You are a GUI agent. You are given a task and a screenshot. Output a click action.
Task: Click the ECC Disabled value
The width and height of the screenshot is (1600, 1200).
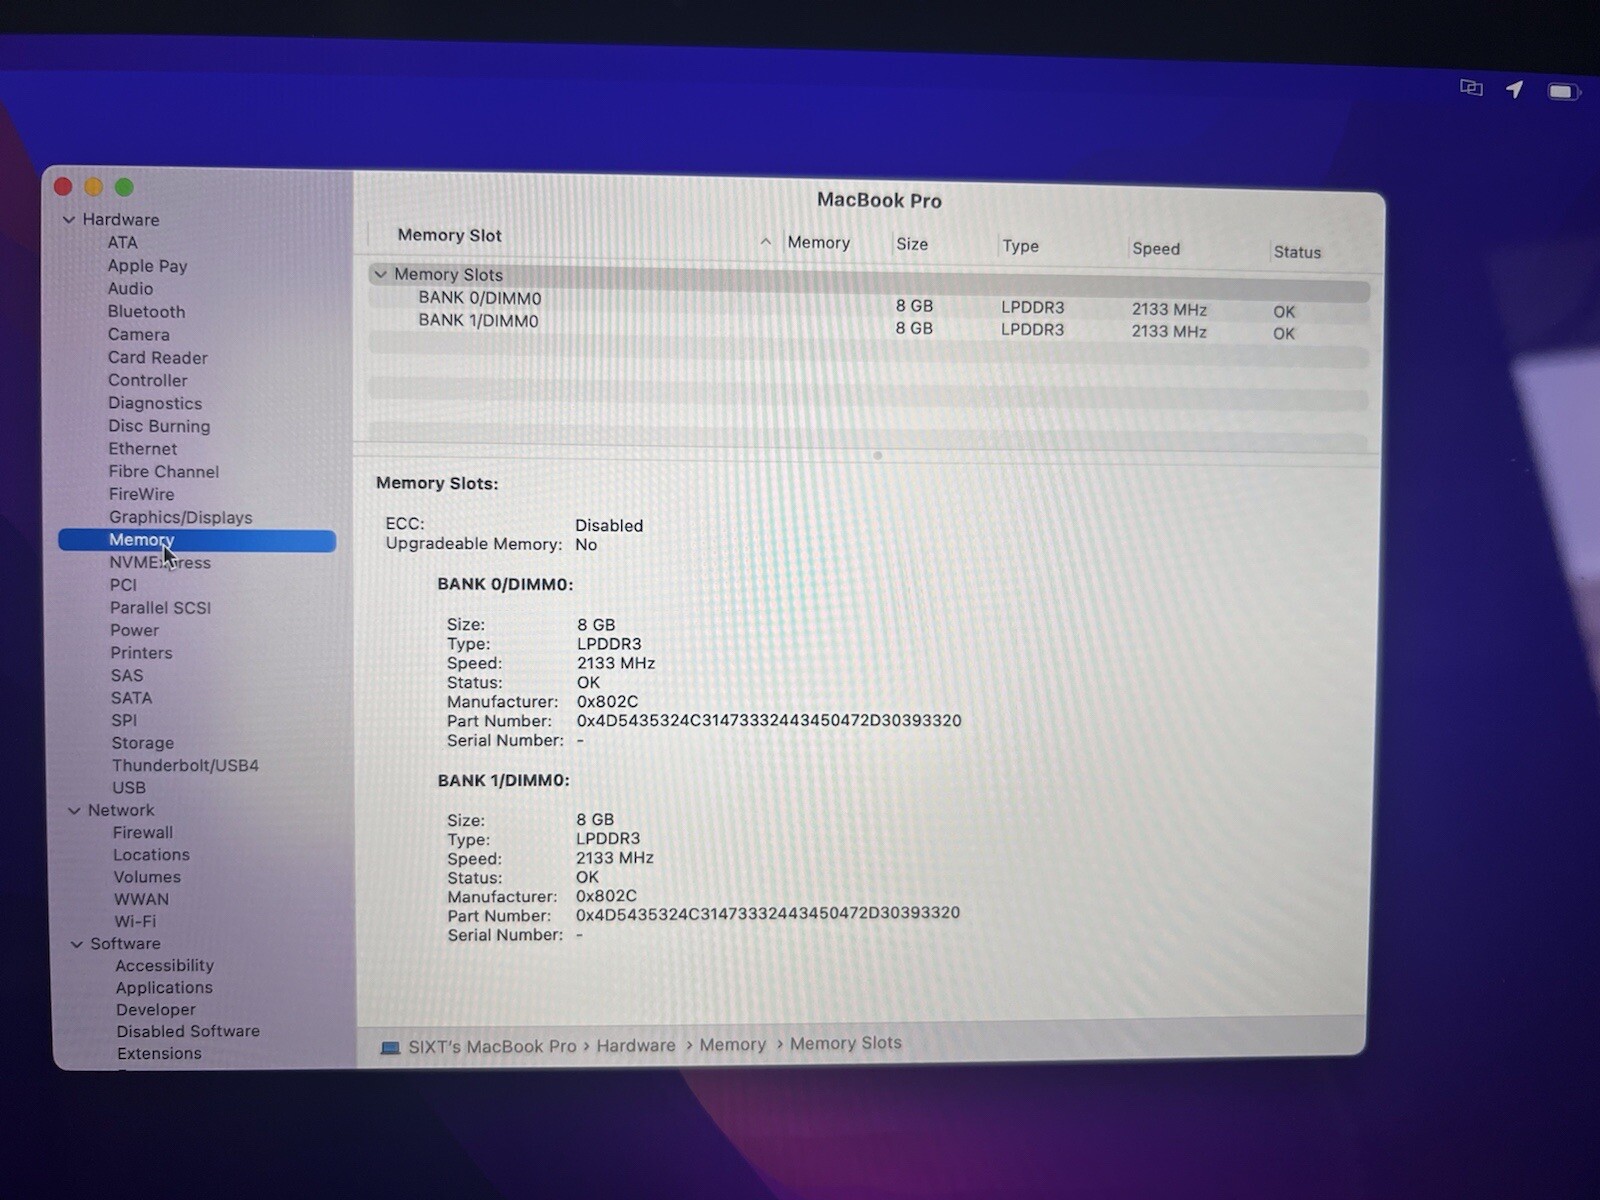[609, 526]
